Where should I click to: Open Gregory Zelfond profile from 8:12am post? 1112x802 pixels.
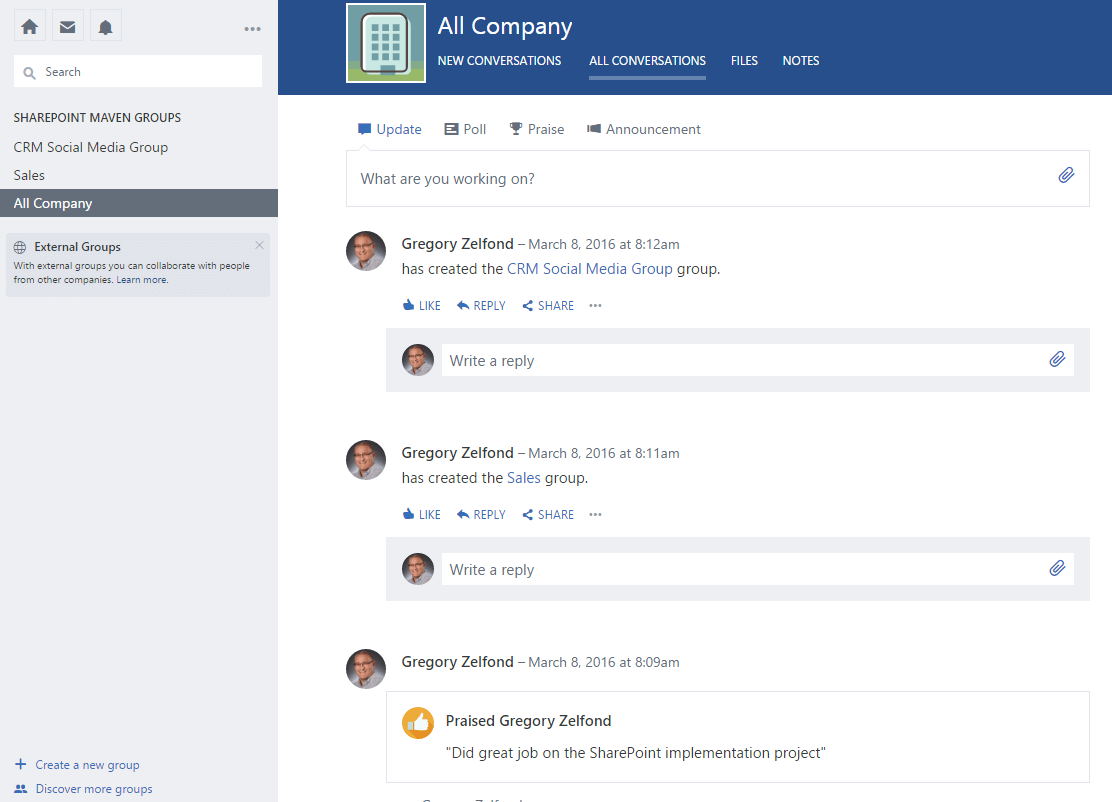click(x=457, y=244)
